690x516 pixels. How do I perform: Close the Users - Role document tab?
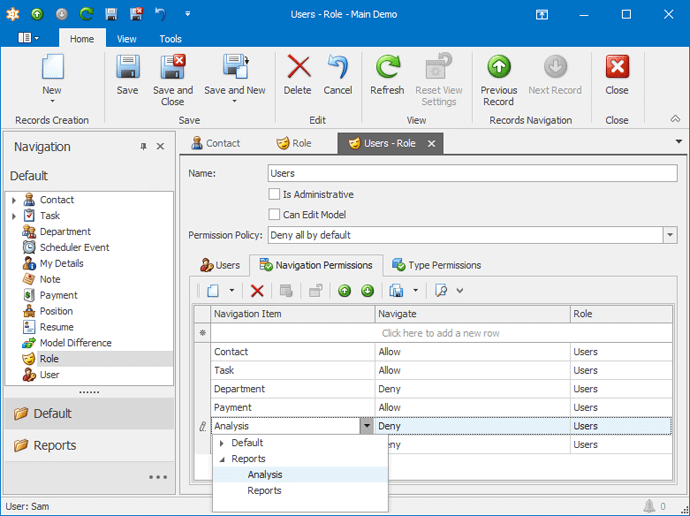click(x=432, y=144)
